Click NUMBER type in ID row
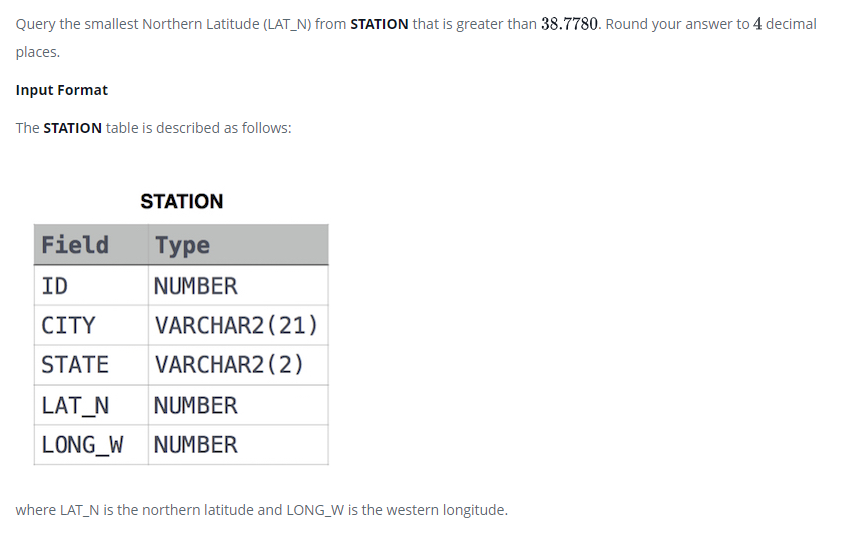842x535 pixels. coord(238,286)
